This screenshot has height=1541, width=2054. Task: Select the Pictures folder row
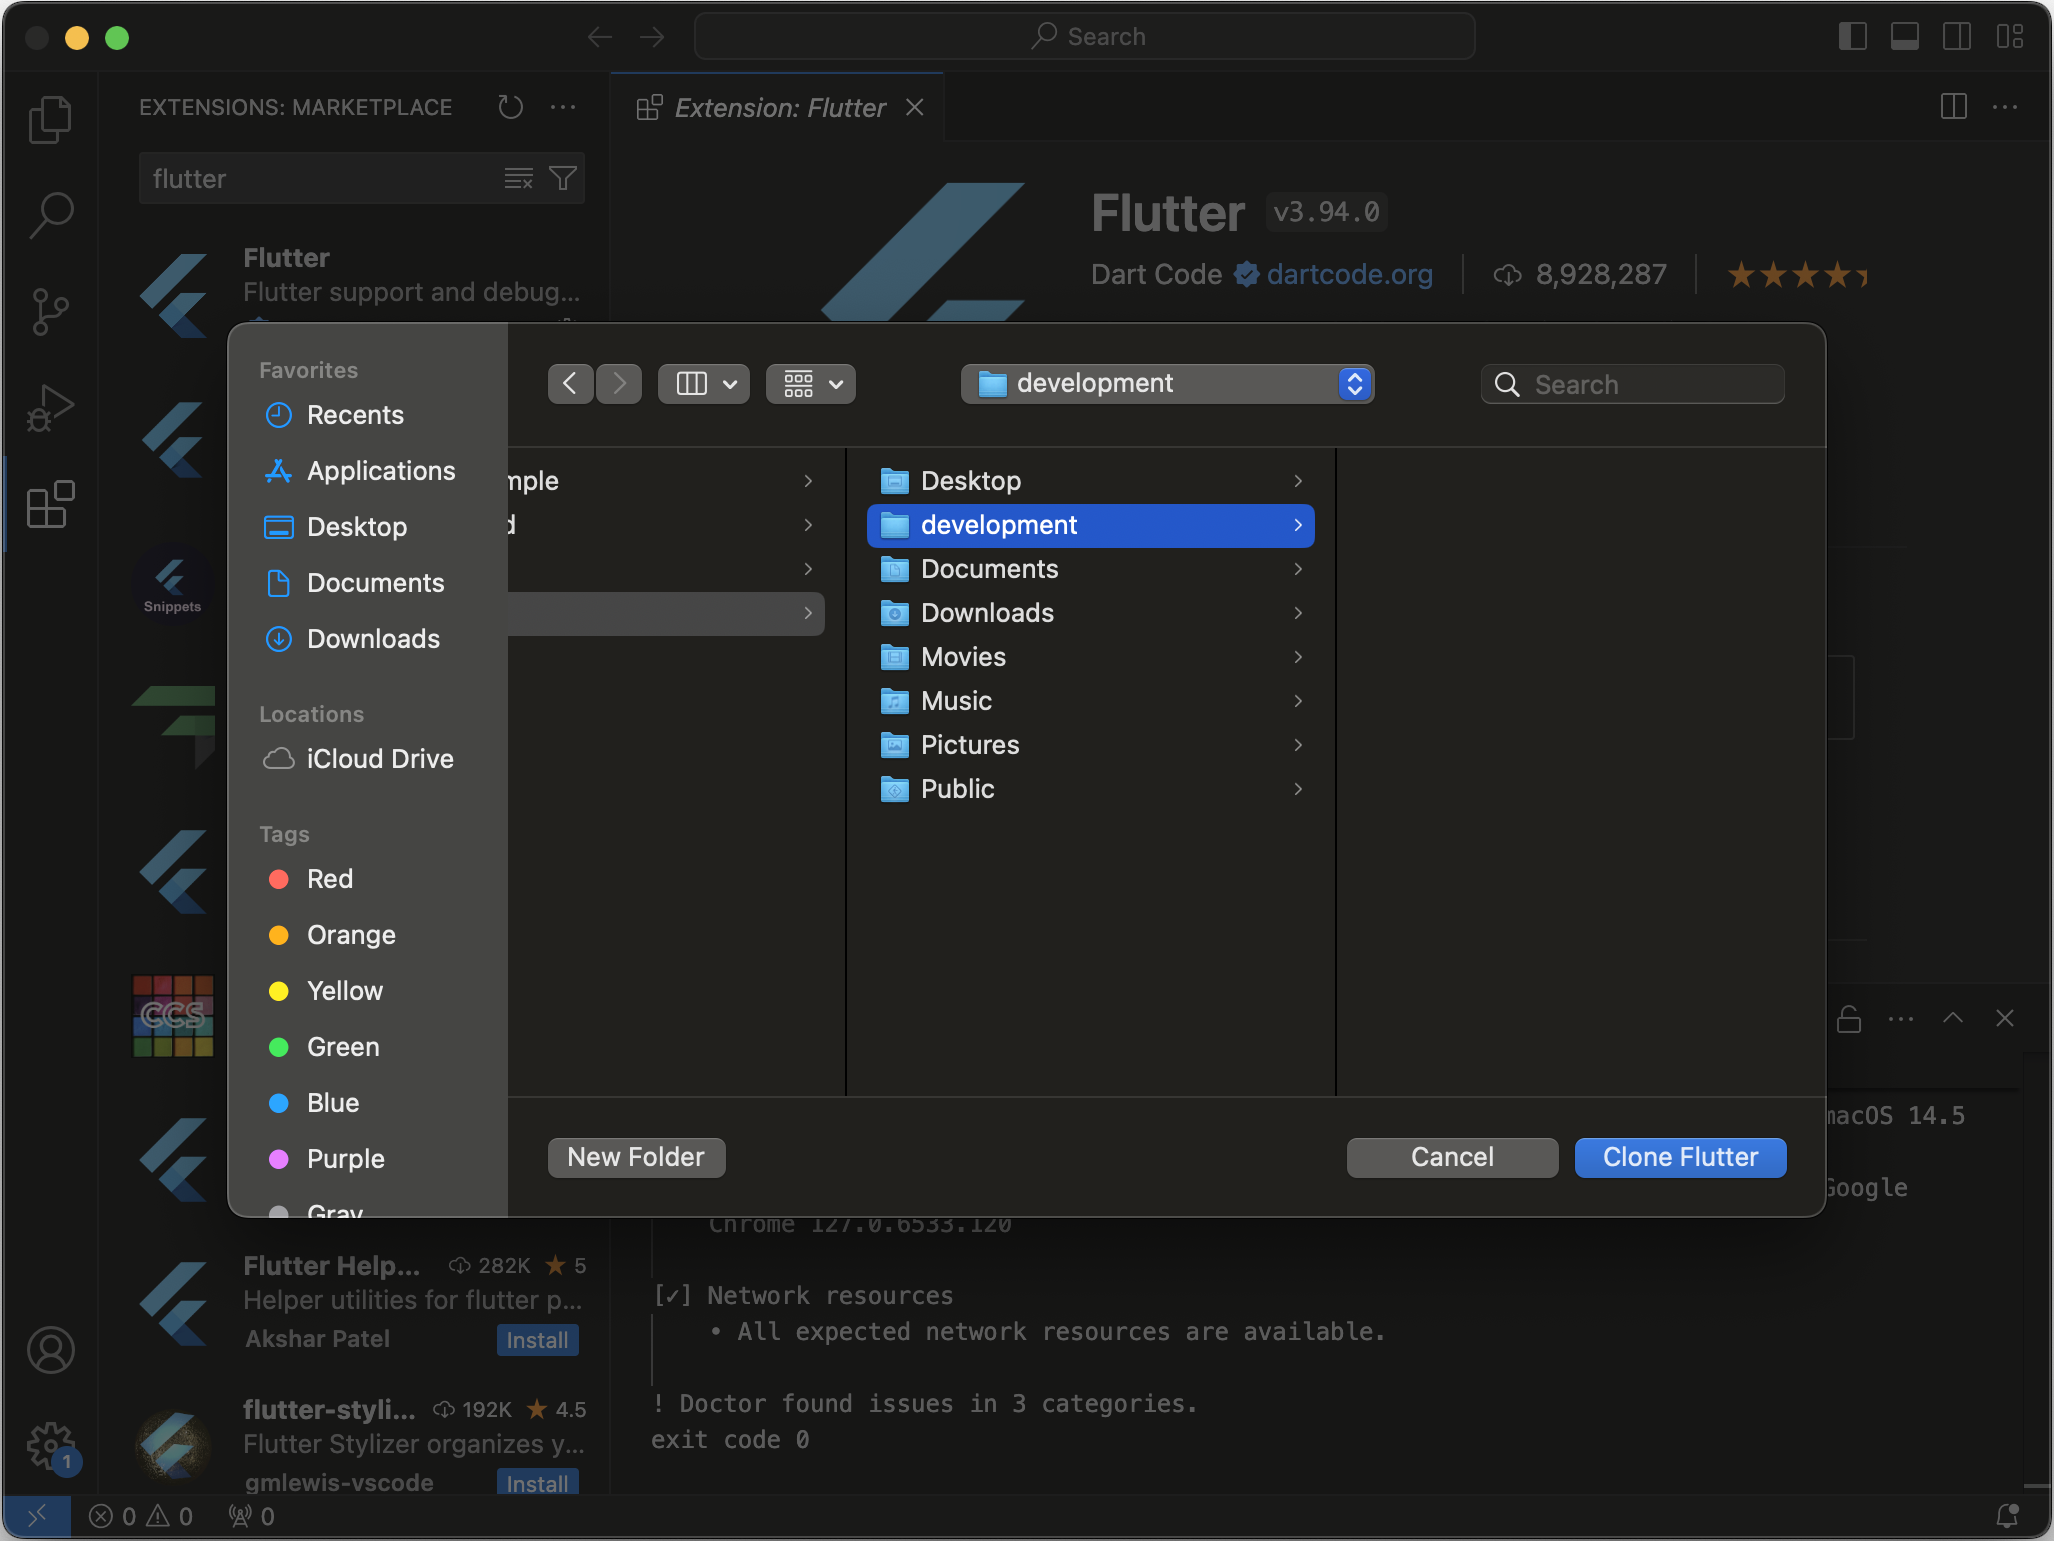(x=1090, y=745)
